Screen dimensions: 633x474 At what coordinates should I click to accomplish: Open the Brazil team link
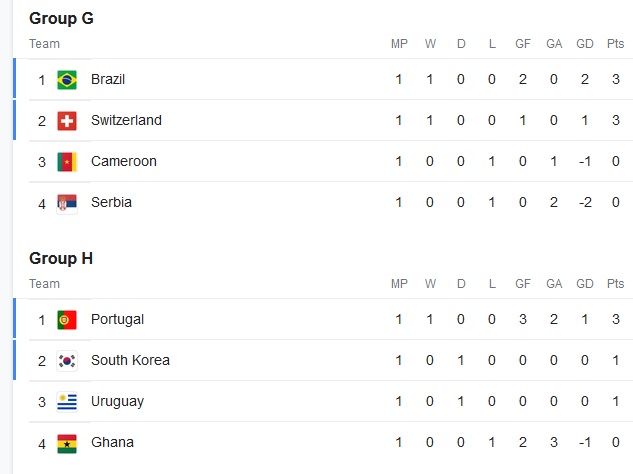pos(108,79)
